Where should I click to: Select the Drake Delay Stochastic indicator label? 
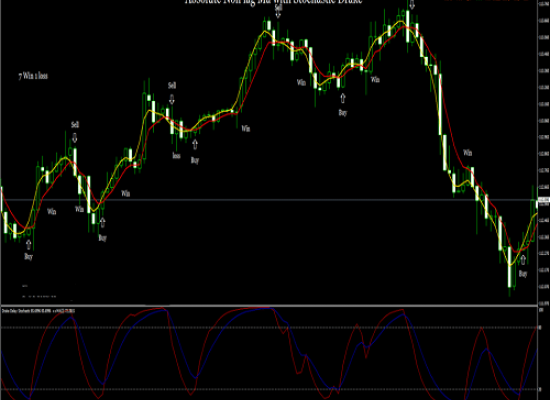(x=38, y=311)
